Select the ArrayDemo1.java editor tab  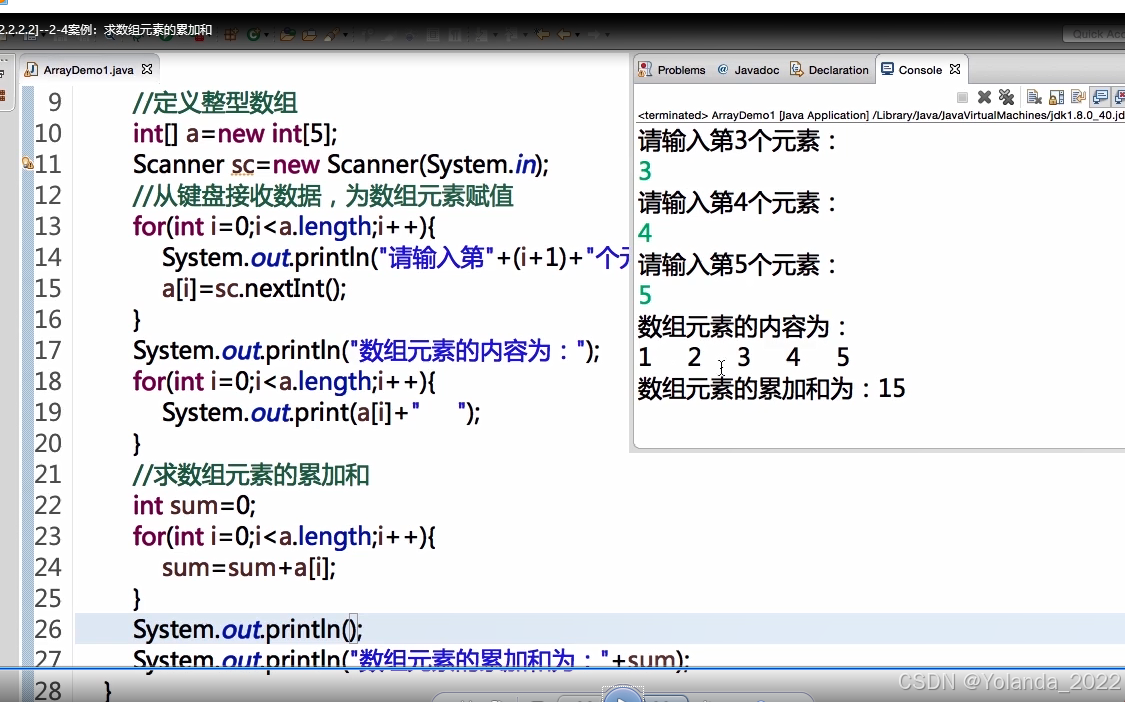point(88,70)
